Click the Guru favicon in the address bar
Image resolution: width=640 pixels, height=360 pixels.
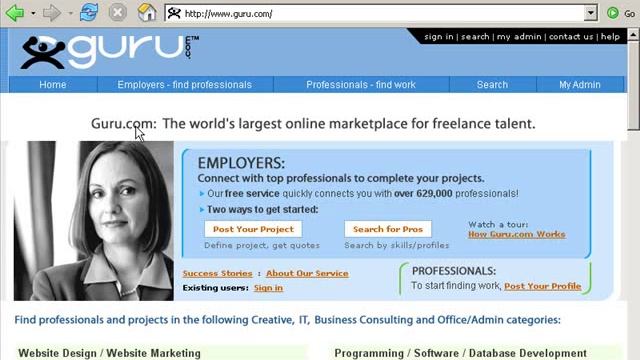click(174, 13)
